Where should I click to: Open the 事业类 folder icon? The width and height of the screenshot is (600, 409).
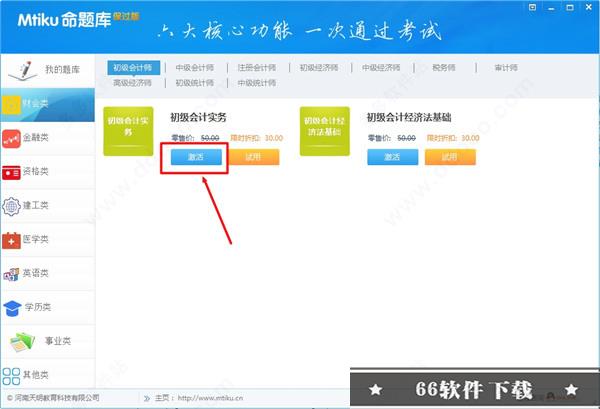[x=22, y=342]
